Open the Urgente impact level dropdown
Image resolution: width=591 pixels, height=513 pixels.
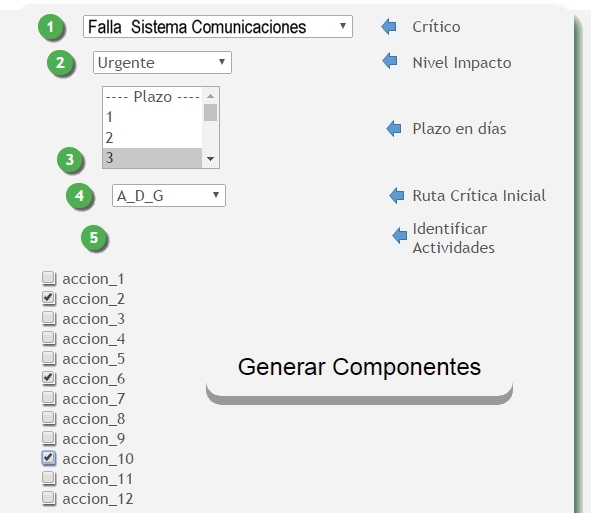(x=162, y=62)
